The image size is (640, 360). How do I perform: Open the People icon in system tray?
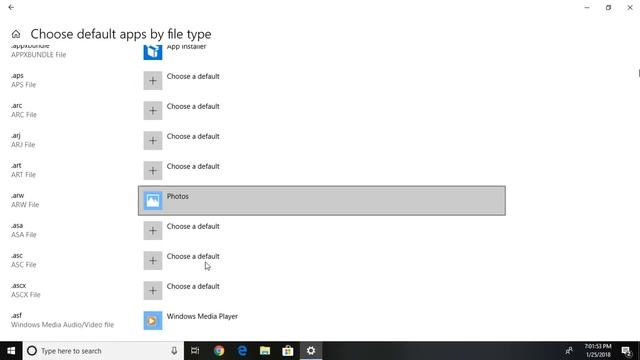pos(569,351)
